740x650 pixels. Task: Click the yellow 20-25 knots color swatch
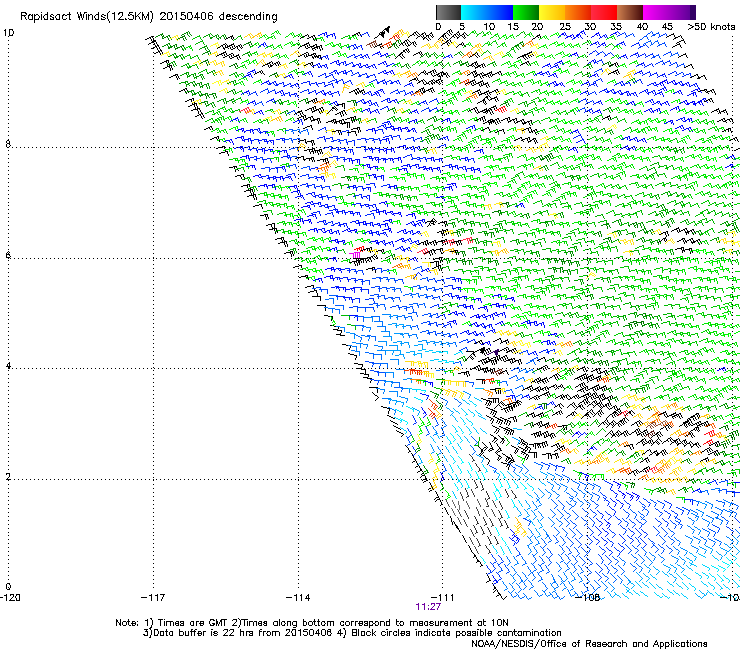(552, 12)
